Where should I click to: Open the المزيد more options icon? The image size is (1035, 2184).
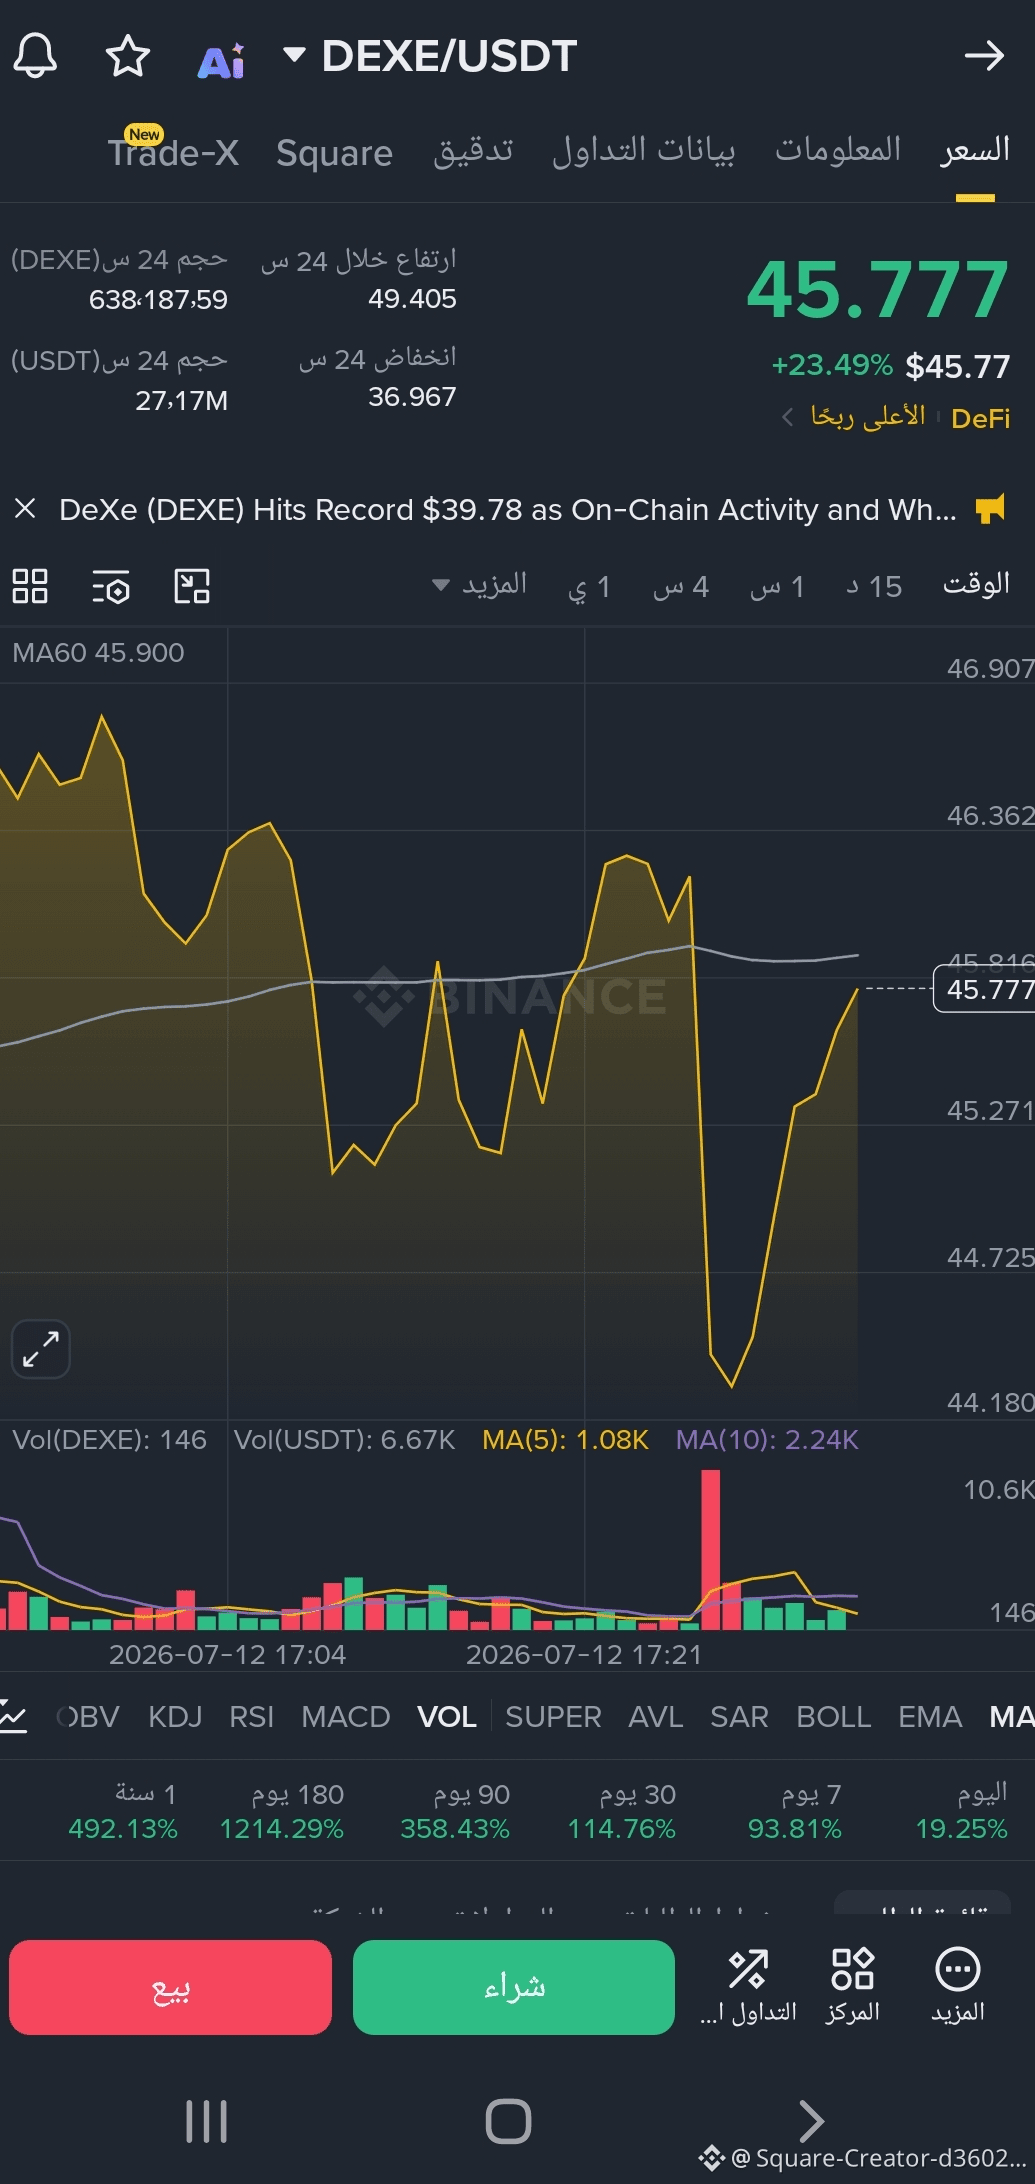coord(958,1987)
